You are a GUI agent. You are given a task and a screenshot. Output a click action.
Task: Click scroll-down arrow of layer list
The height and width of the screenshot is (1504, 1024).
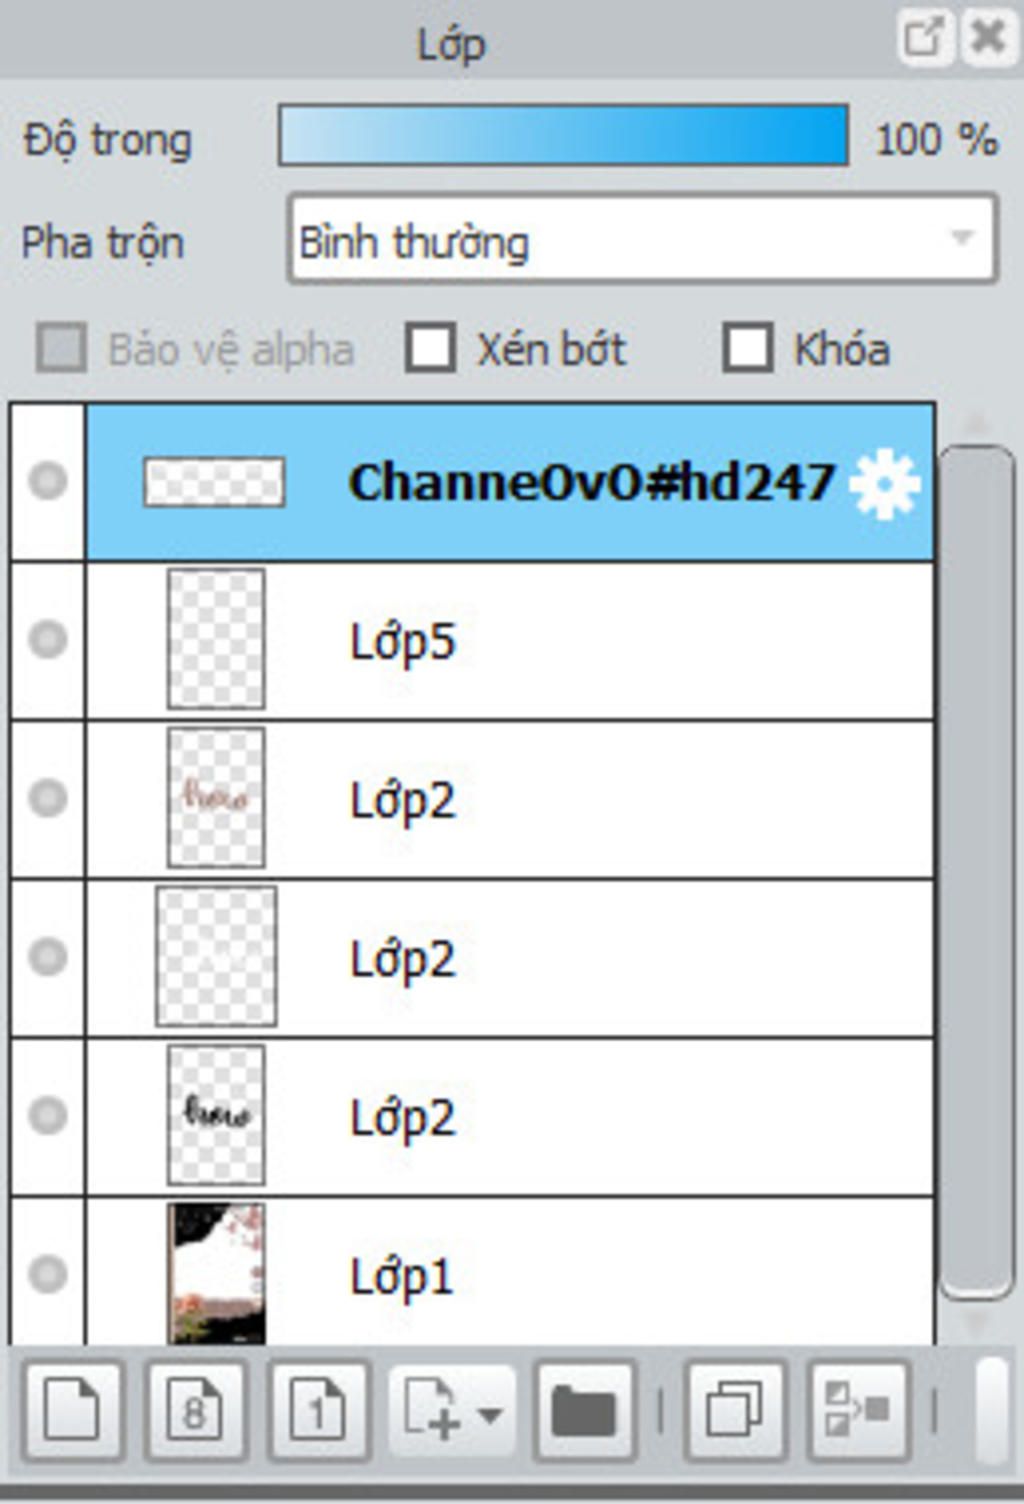(974, 1324)
